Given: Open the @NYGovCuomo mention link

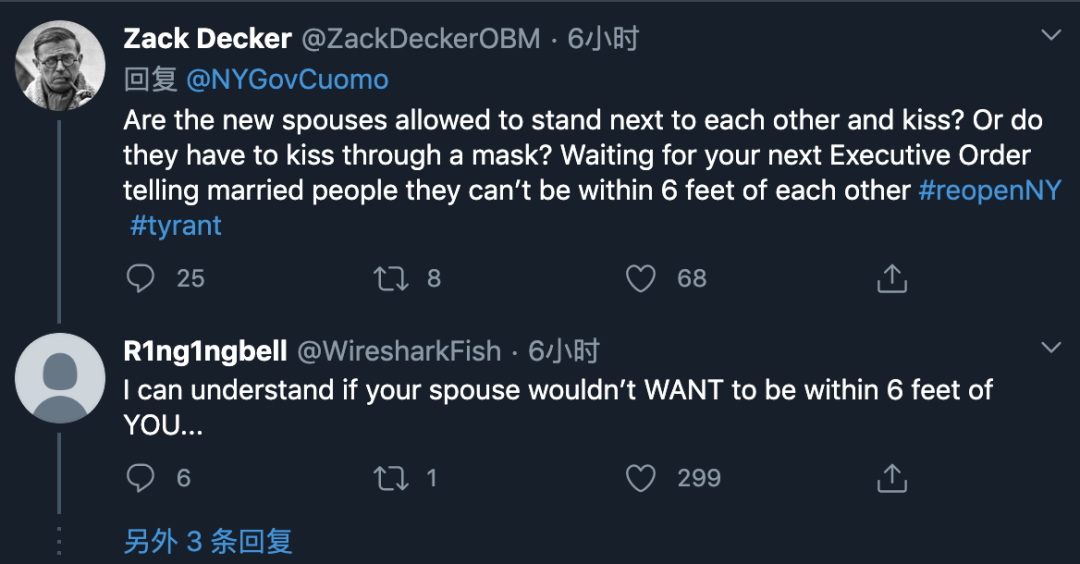Looking at the screenshot, I should (286, 80).
